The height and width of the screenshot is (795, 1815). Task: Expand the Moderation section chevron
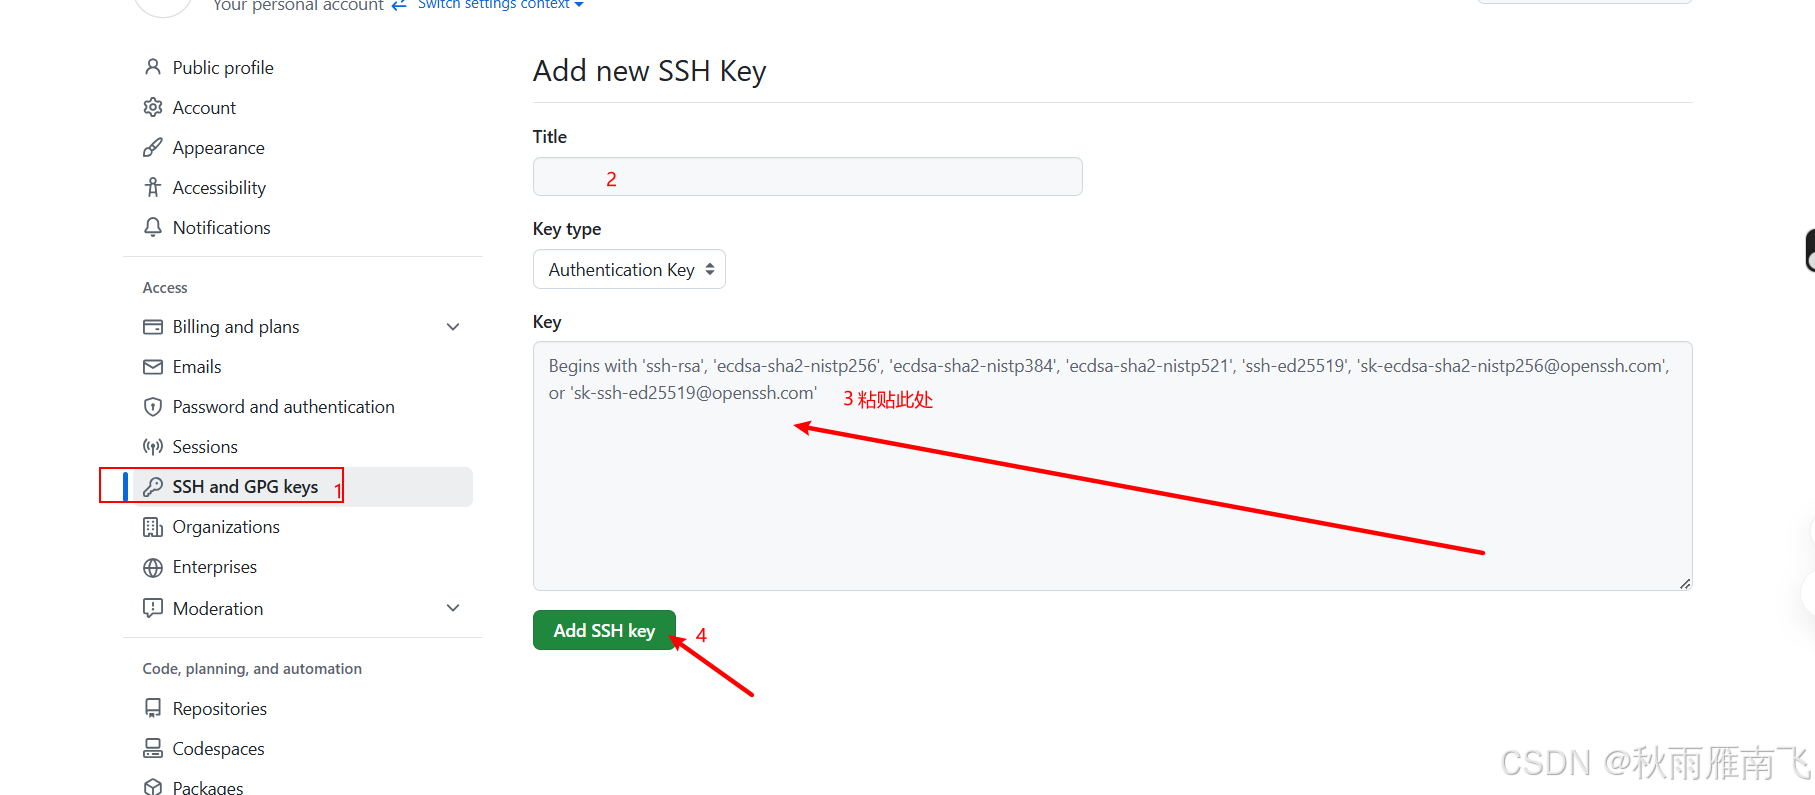(453, 608)
